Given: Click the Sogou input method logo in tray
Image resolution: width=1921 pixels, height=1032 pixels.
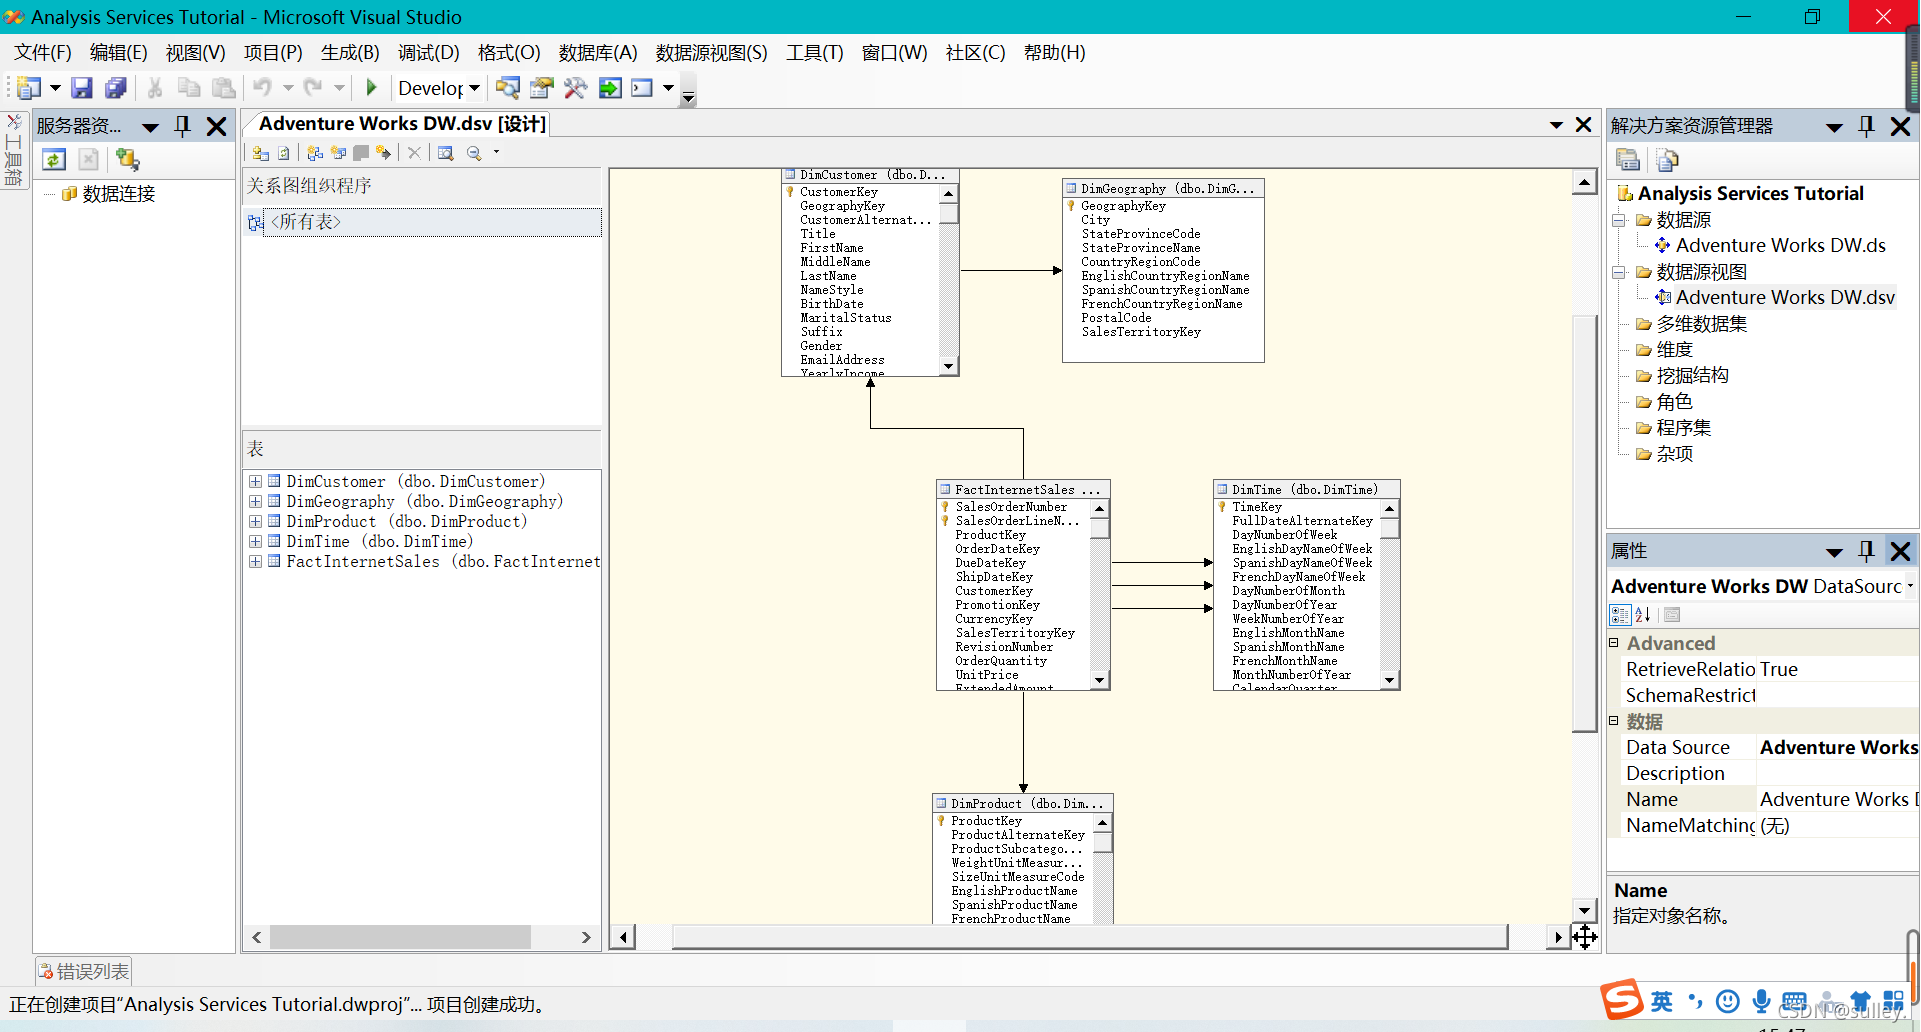Looking at the screenshot, I should (1621, 1000).
